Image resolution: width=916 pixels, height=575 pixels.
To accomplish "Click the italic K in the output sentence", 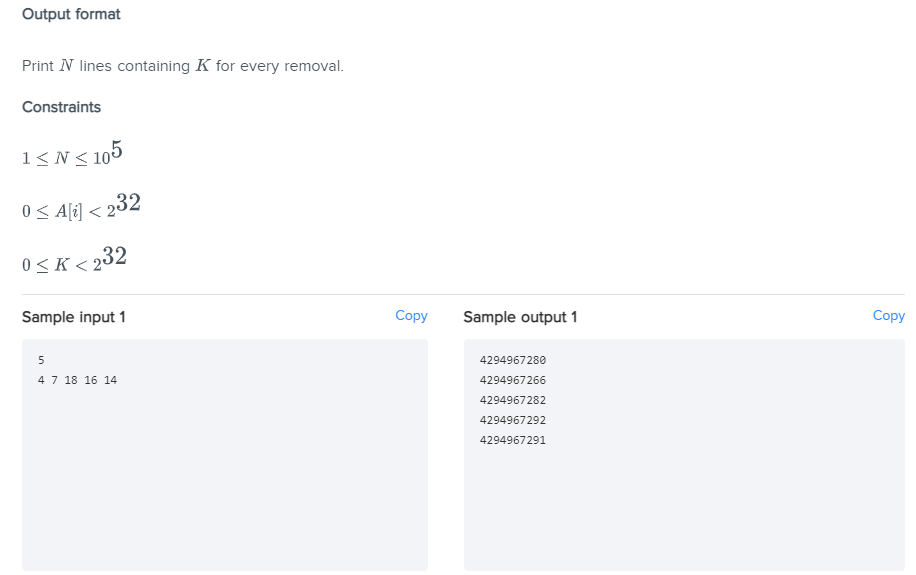I will tap(203, 65).
